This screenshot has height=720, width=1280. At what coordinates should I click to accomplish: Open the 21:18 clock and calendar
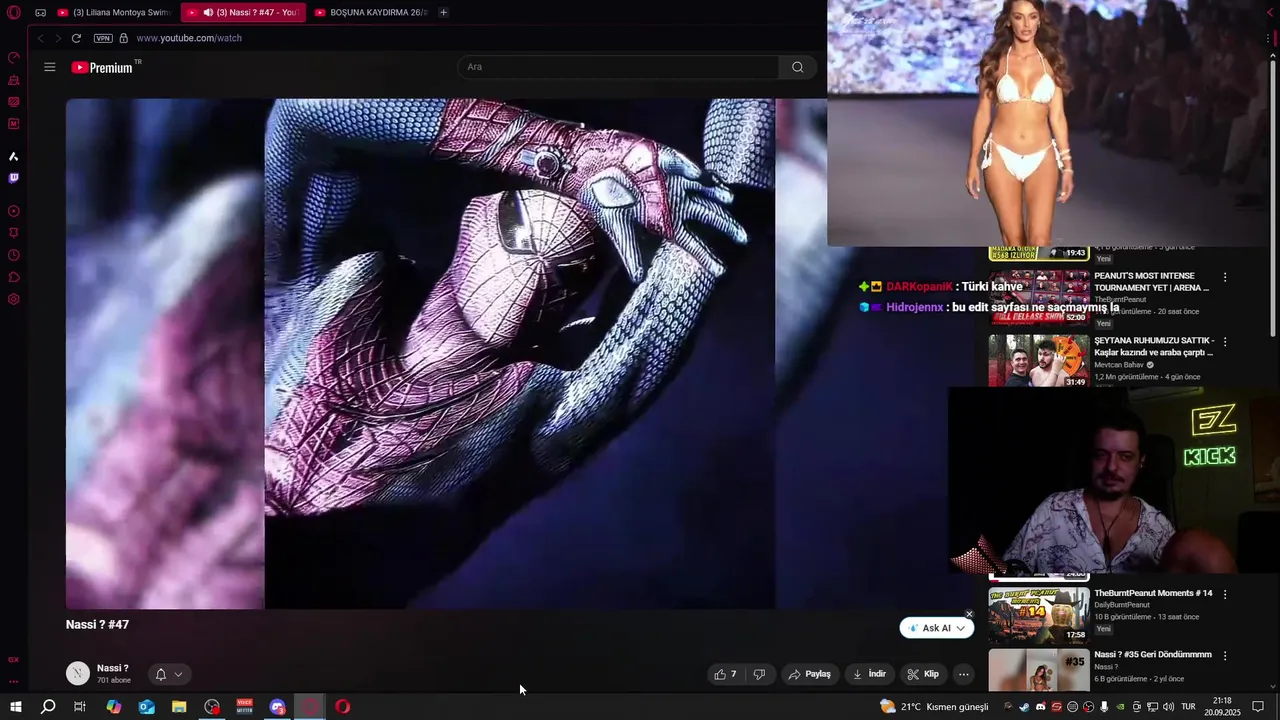coord(1223,707)
